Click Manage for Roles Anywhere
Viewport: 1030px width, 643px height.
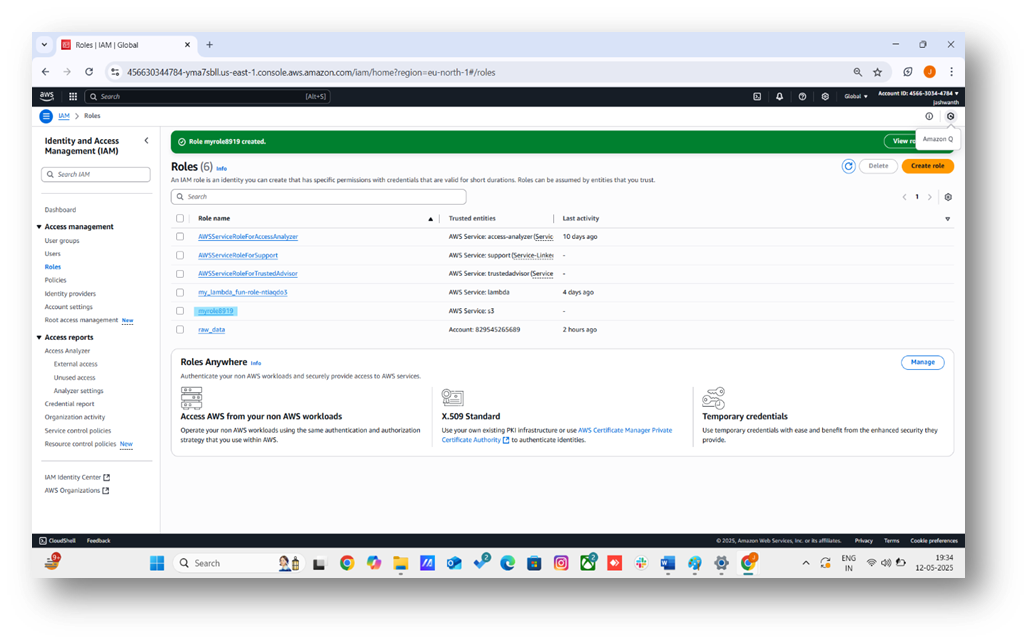(x=922, y=363)
